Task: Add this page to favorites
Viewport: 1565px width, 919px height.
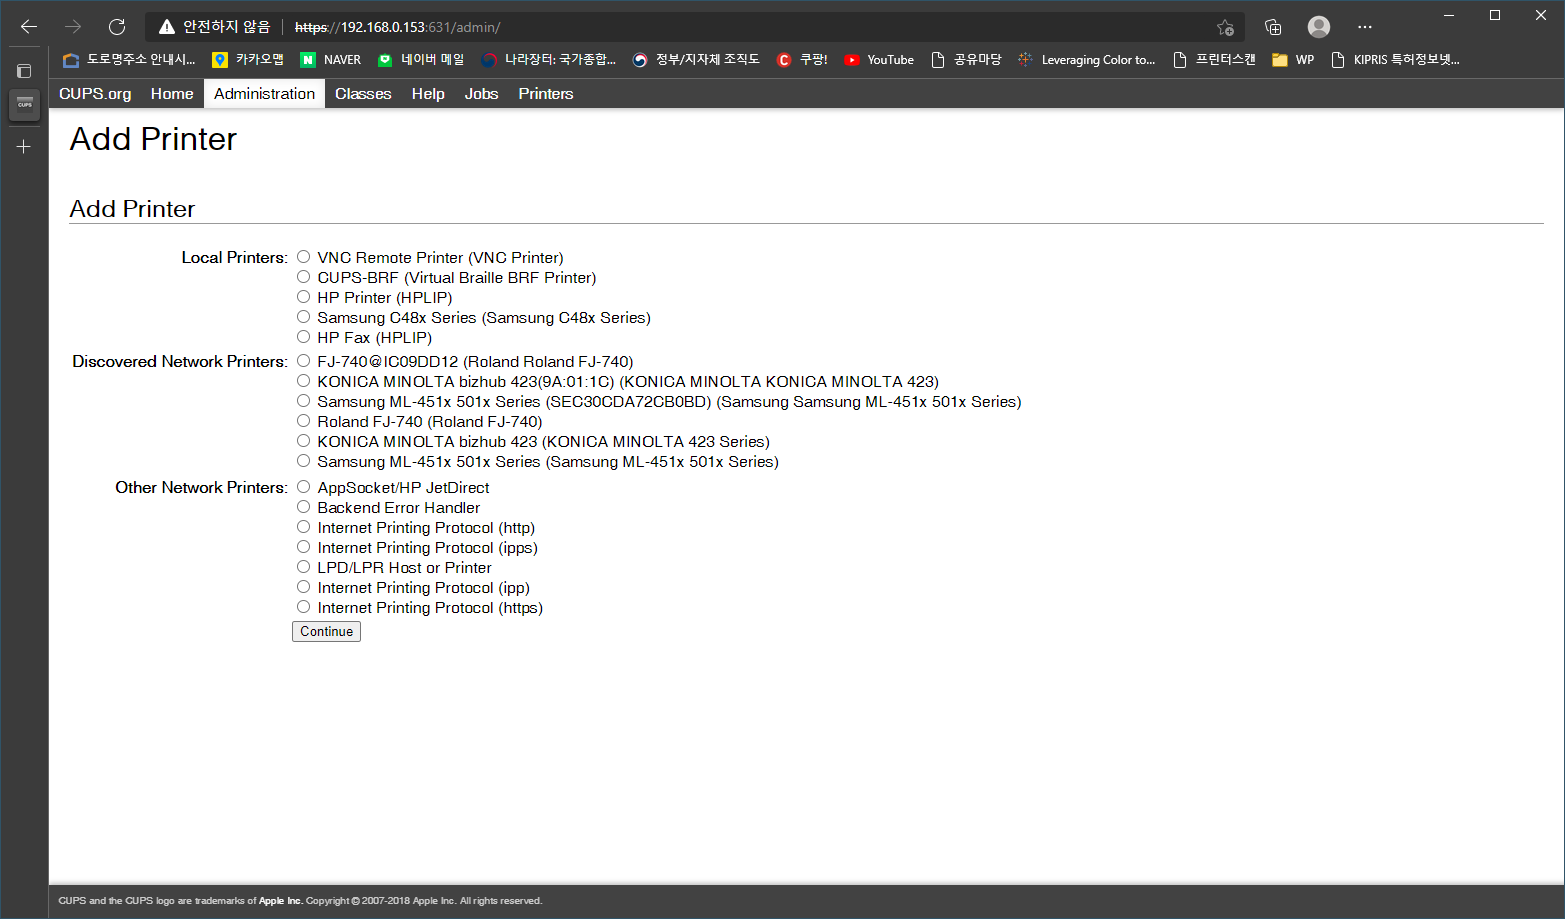Action: [1225, 27]
